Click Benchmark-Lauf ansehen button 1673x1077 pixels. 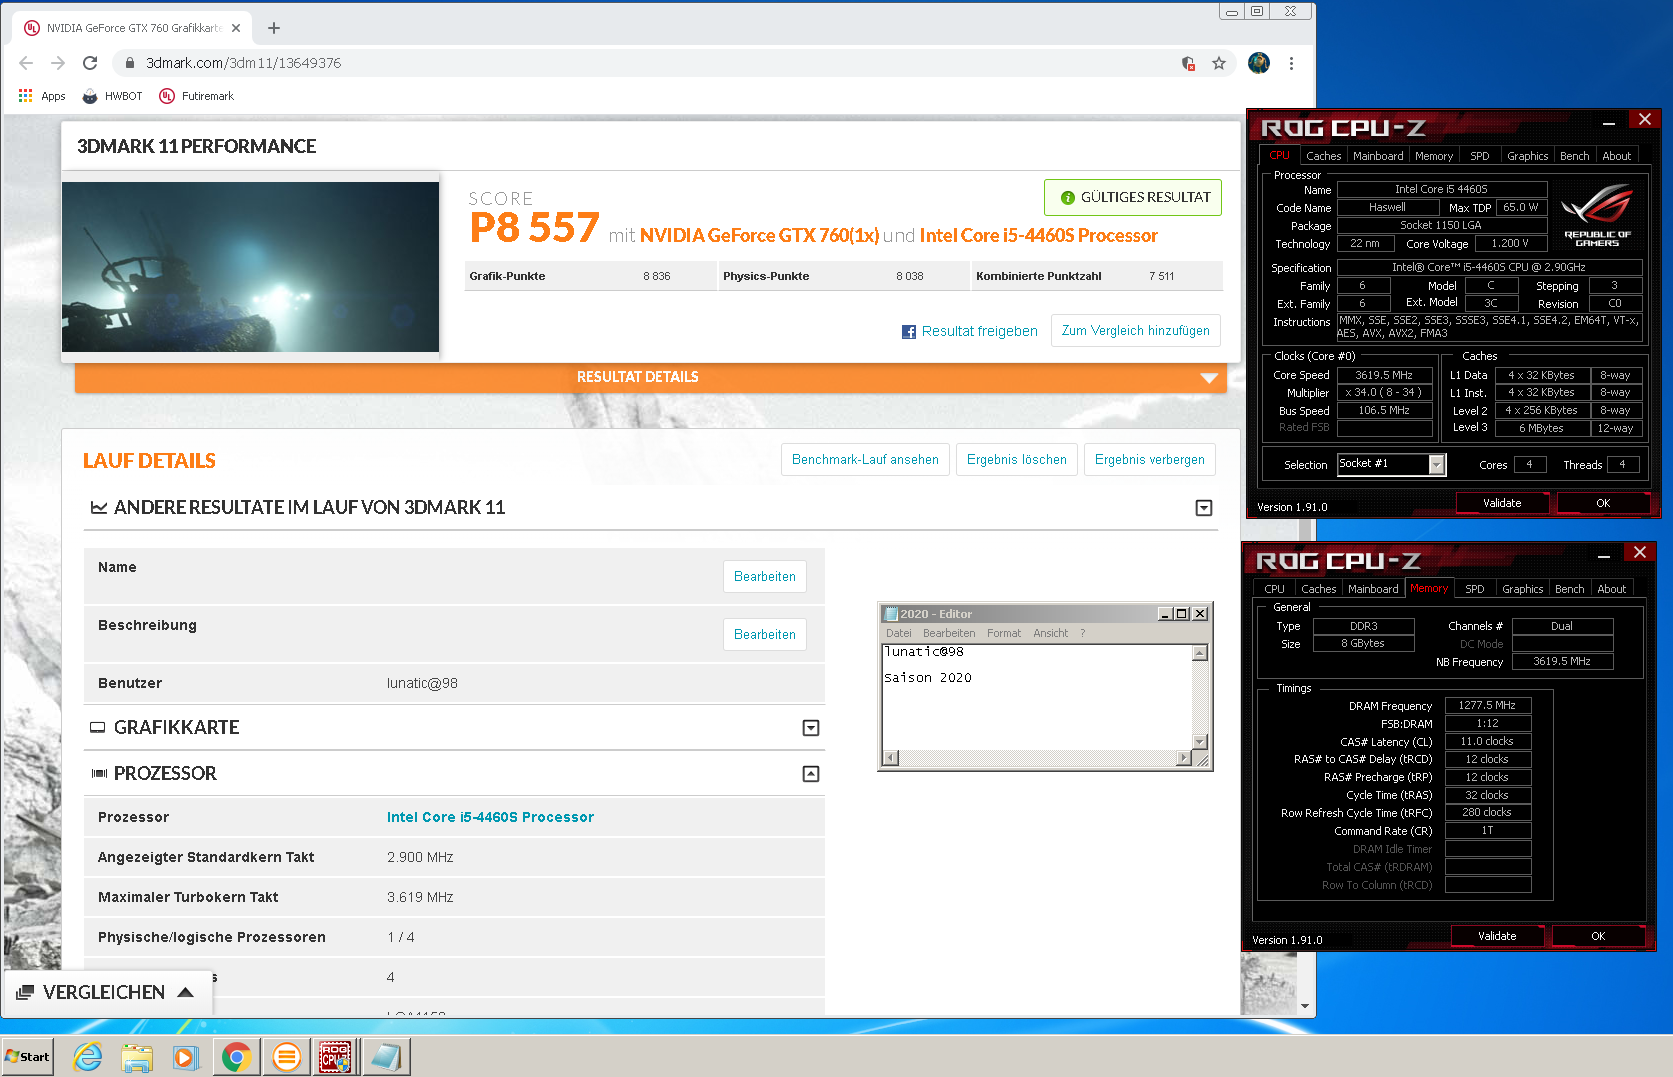tap(865, 460)
